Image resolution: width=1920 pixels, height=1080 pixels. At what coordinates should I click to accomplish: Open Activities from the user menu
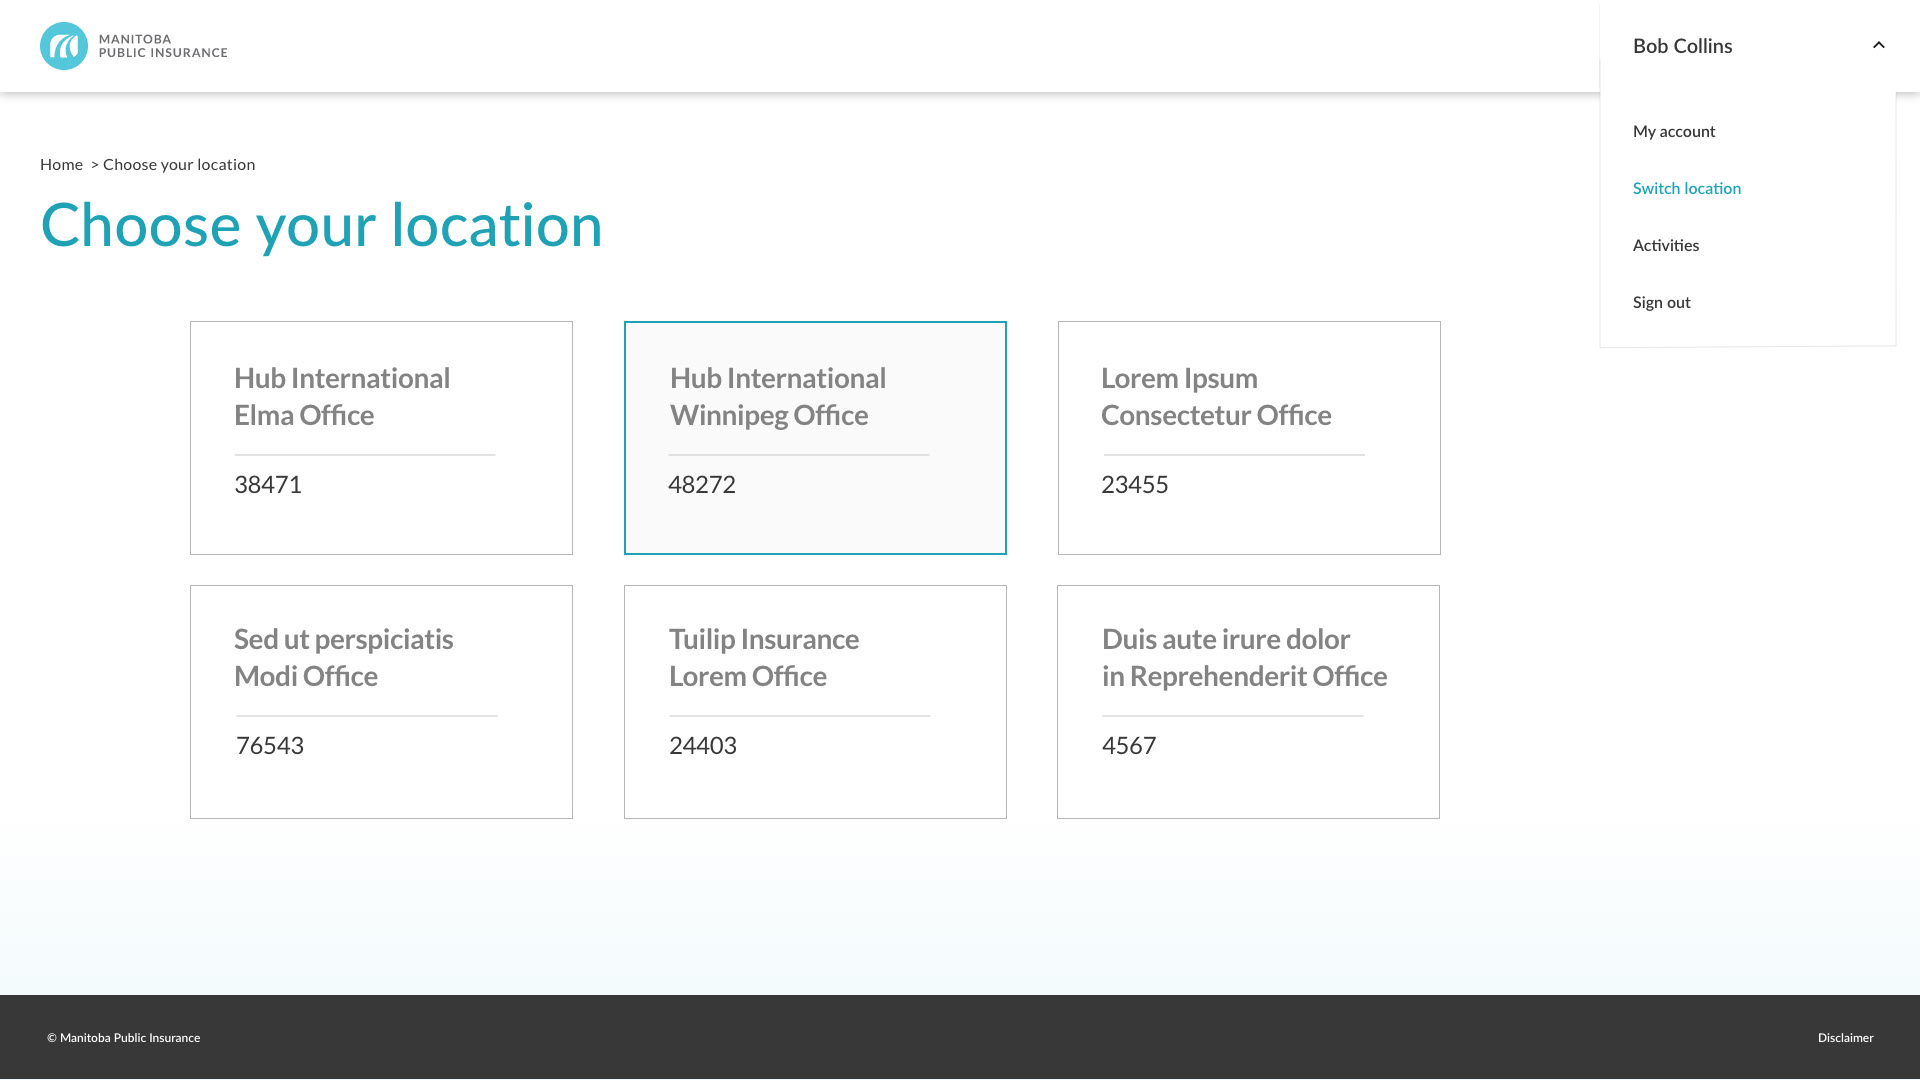[x=1666, y=245]
